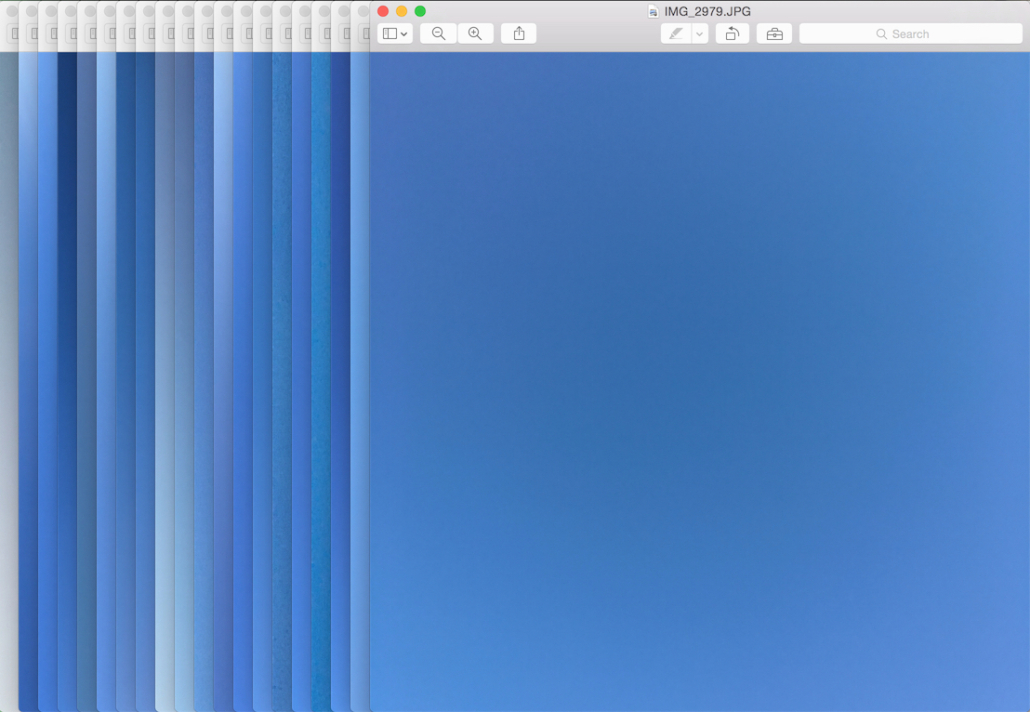The image size is (1030, 712).
Task: Rotate the image left
Action: click(x=732, y=34)
